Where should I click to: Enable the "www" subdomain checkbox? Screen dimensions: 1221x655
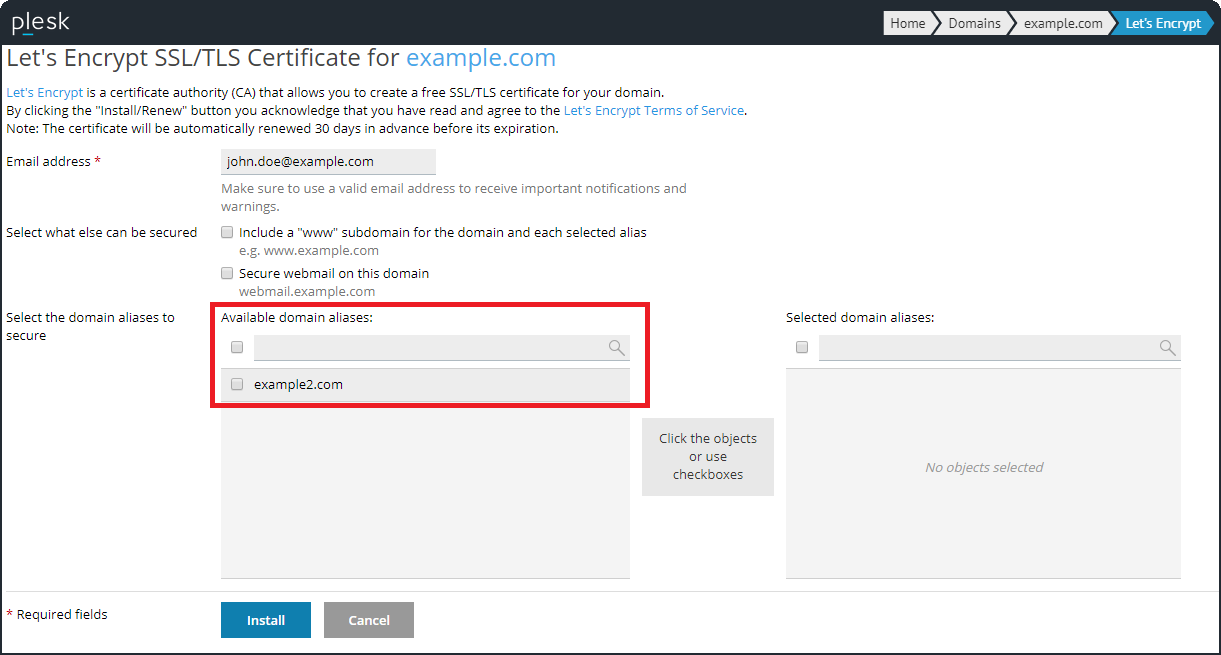click(x=227, y=232)
